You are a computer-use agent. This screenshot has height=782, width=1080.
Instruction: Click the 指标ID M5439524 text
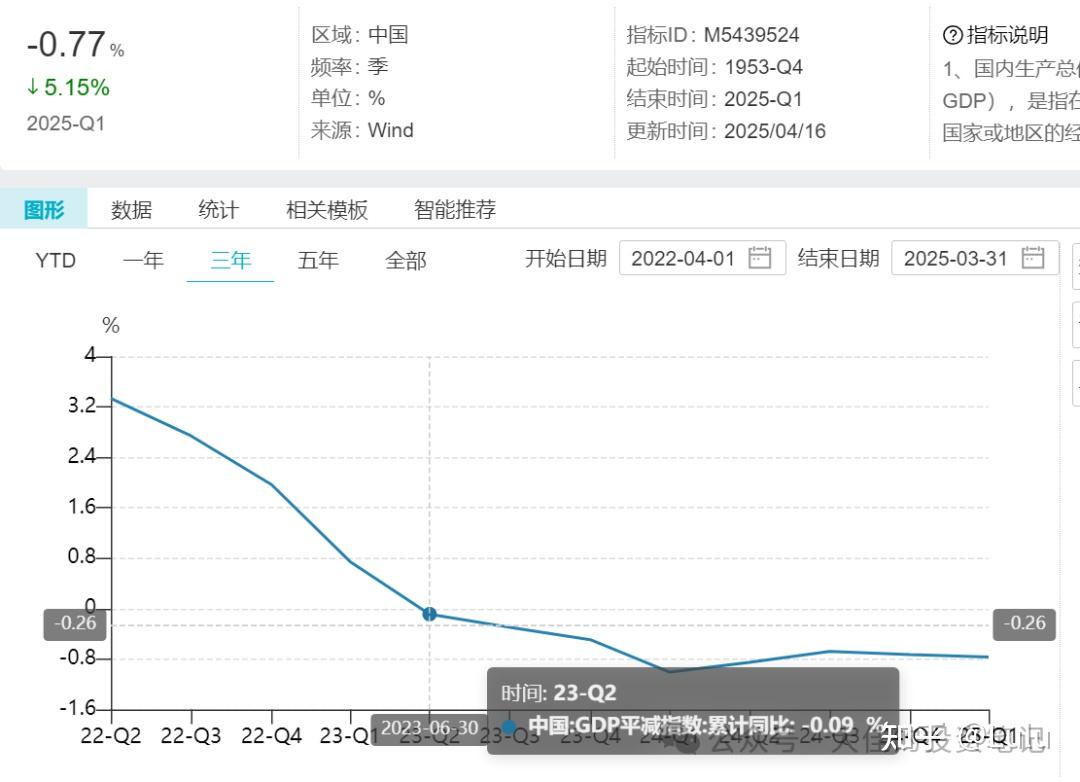tap(711, 34)
